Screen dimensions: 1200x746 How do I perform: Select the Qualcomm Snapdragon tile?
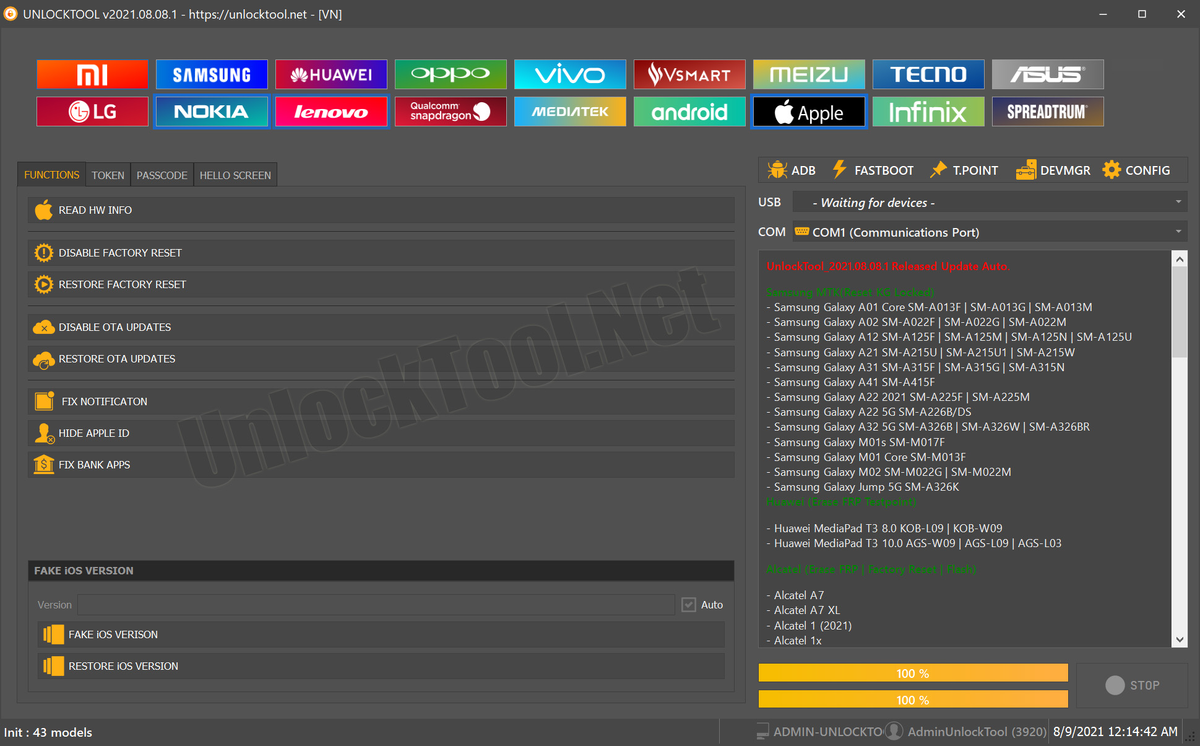tap(450, 111)
